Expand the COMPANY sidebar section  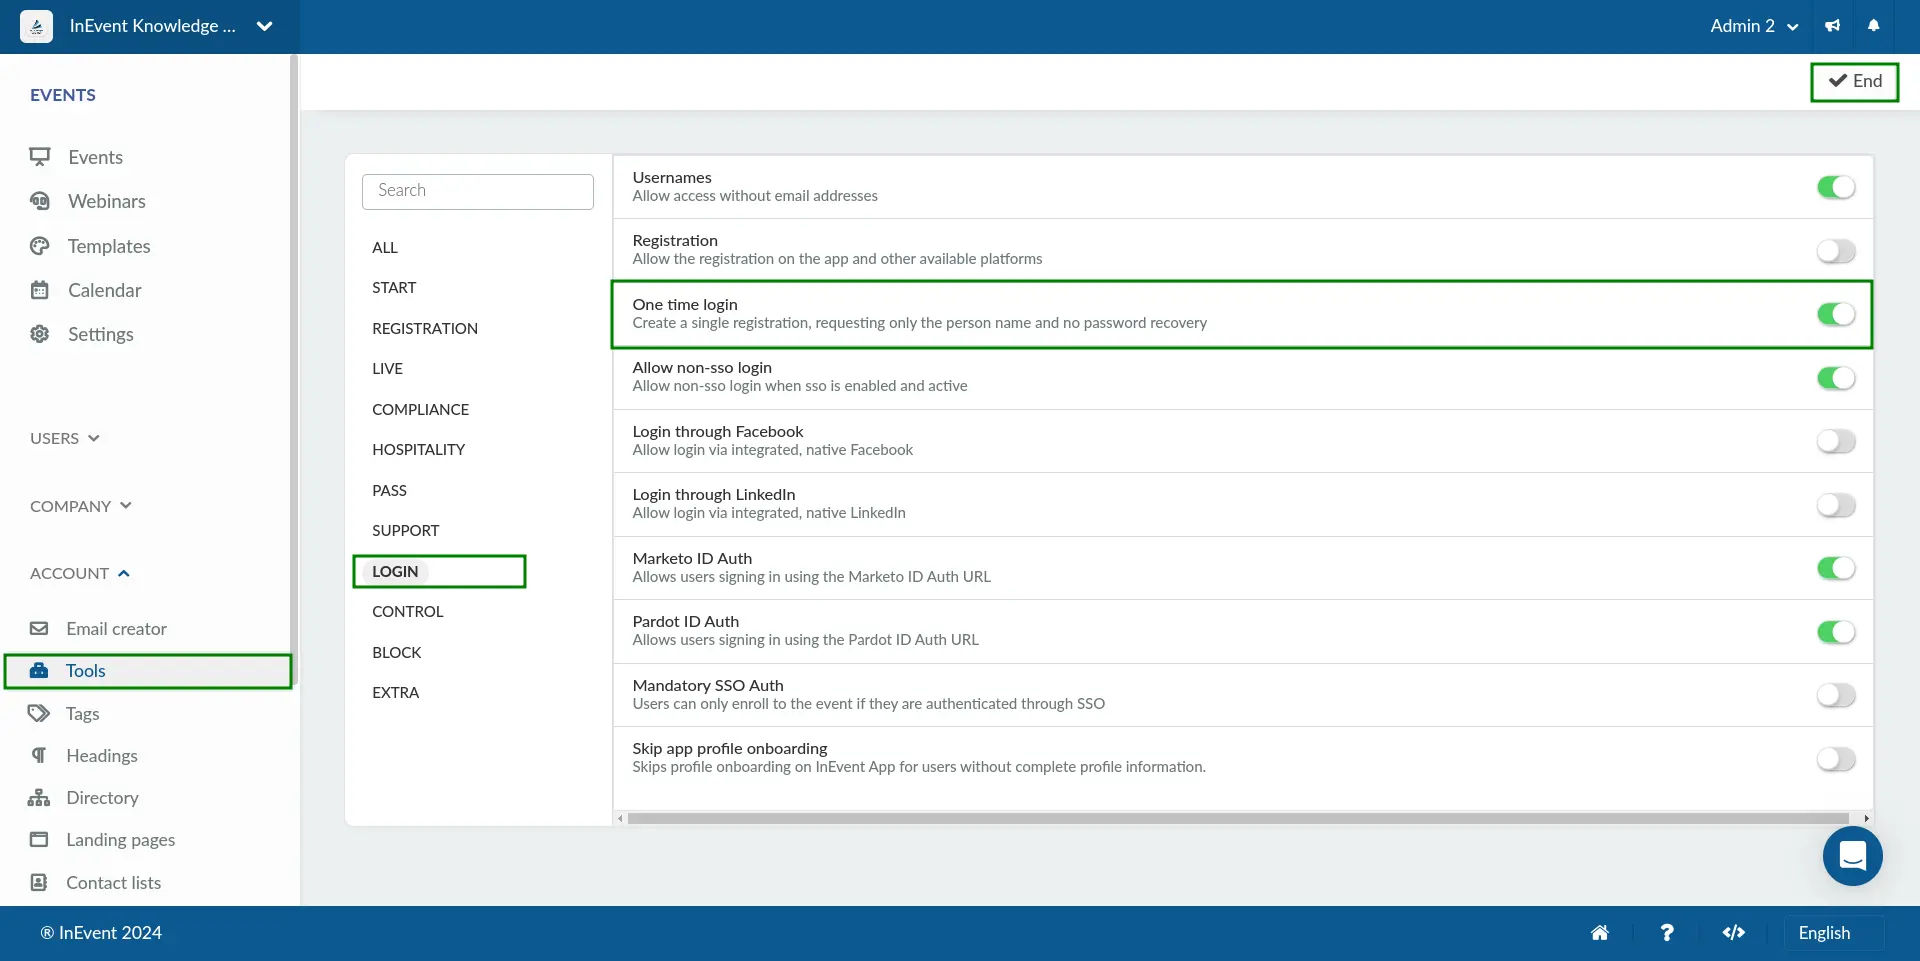pyautogui.click(x=81, y=506)
